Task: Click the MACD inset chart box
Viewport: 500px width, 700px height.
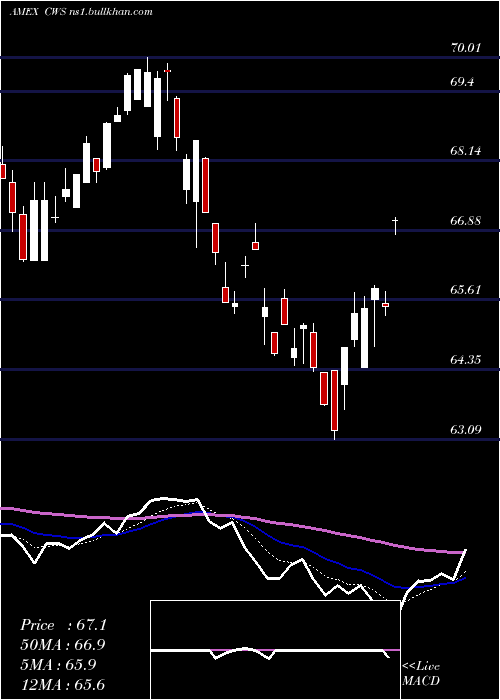Action: tap(275, 650)
